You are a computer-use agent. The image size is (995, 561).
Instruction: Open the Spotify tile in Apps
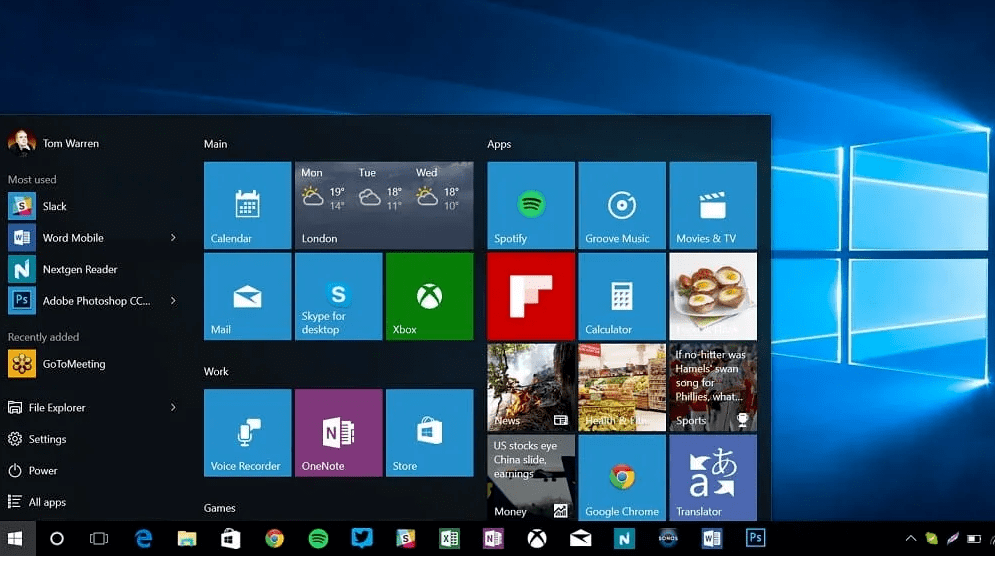530,205
